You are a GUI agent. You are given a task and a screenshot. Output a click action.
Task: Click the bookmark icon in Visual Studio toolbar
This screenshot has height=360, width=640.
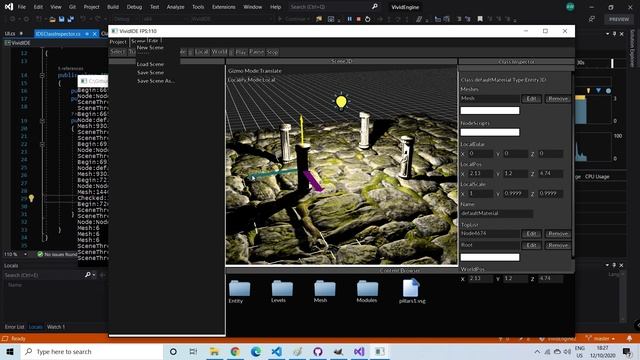pyautogui.click(x=480, y=19)
